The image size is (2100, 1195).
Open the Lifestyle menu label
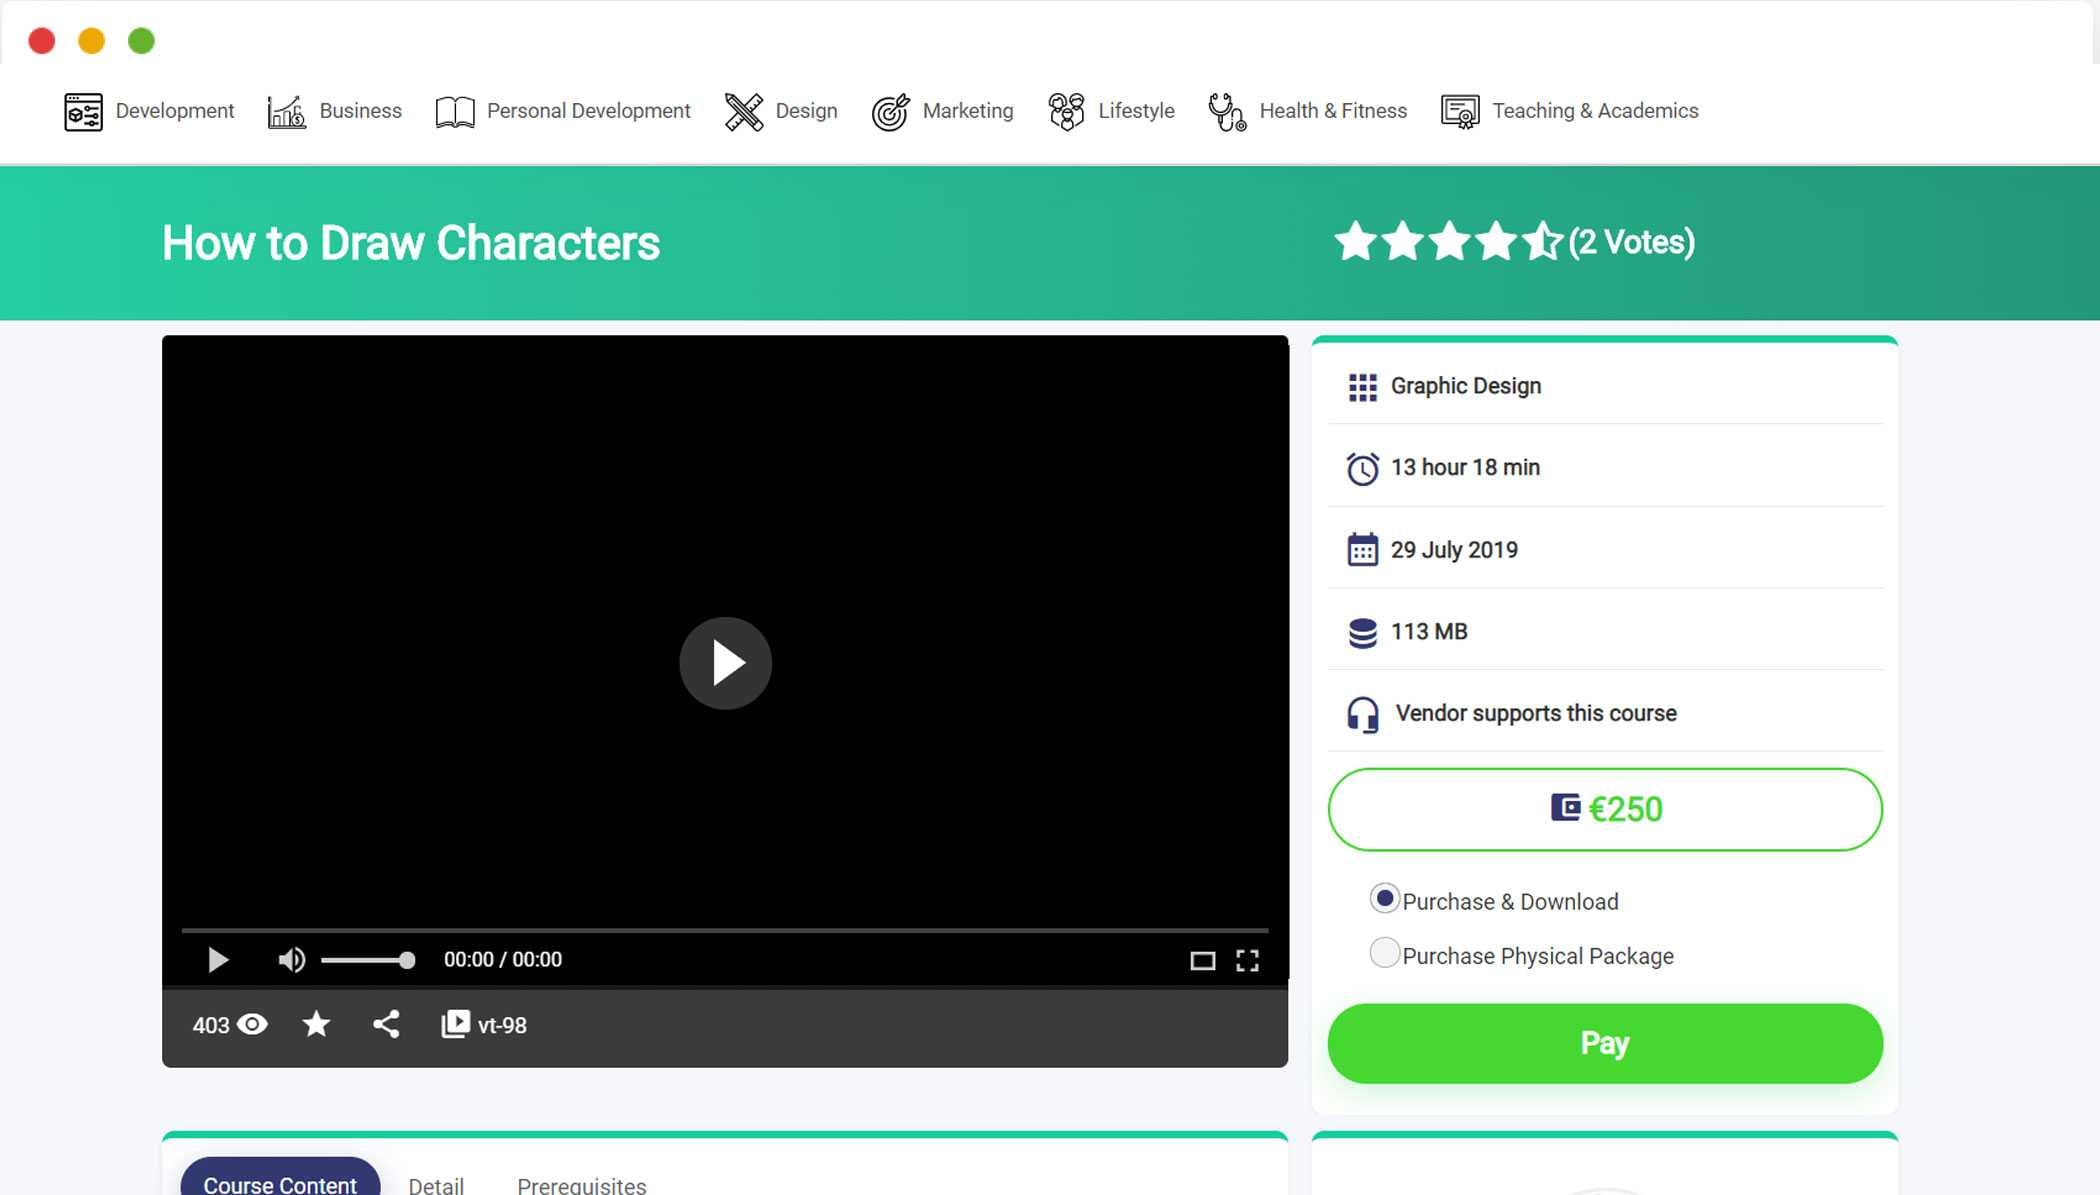pos(1136,111)
